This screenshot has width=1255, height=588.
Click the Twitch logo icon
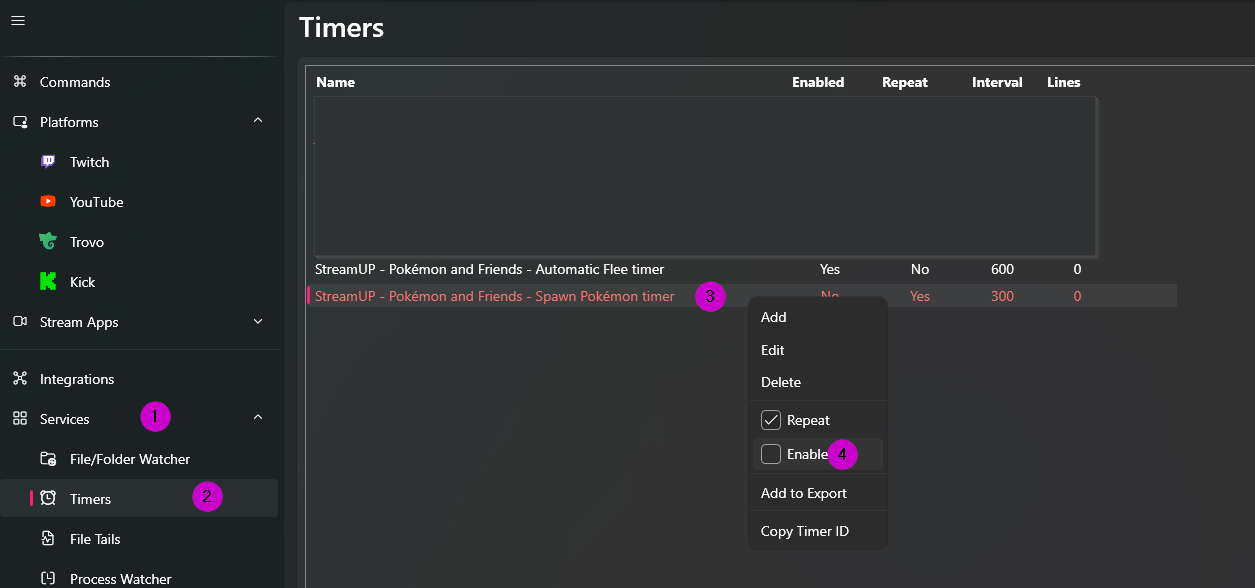(48, 162)
